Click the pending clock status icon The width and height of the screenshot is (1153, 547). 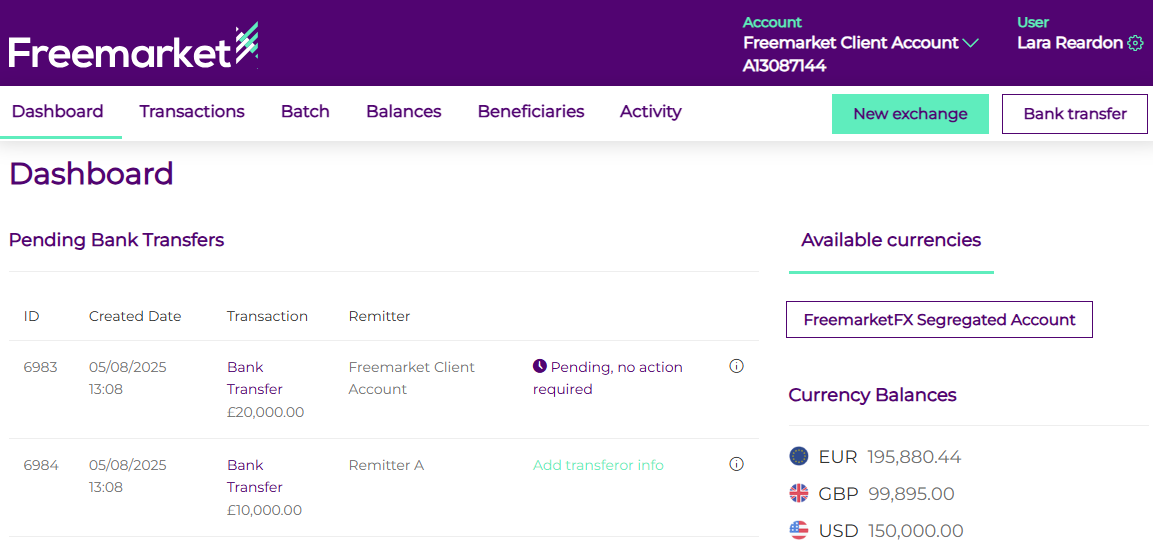(540, 366)
